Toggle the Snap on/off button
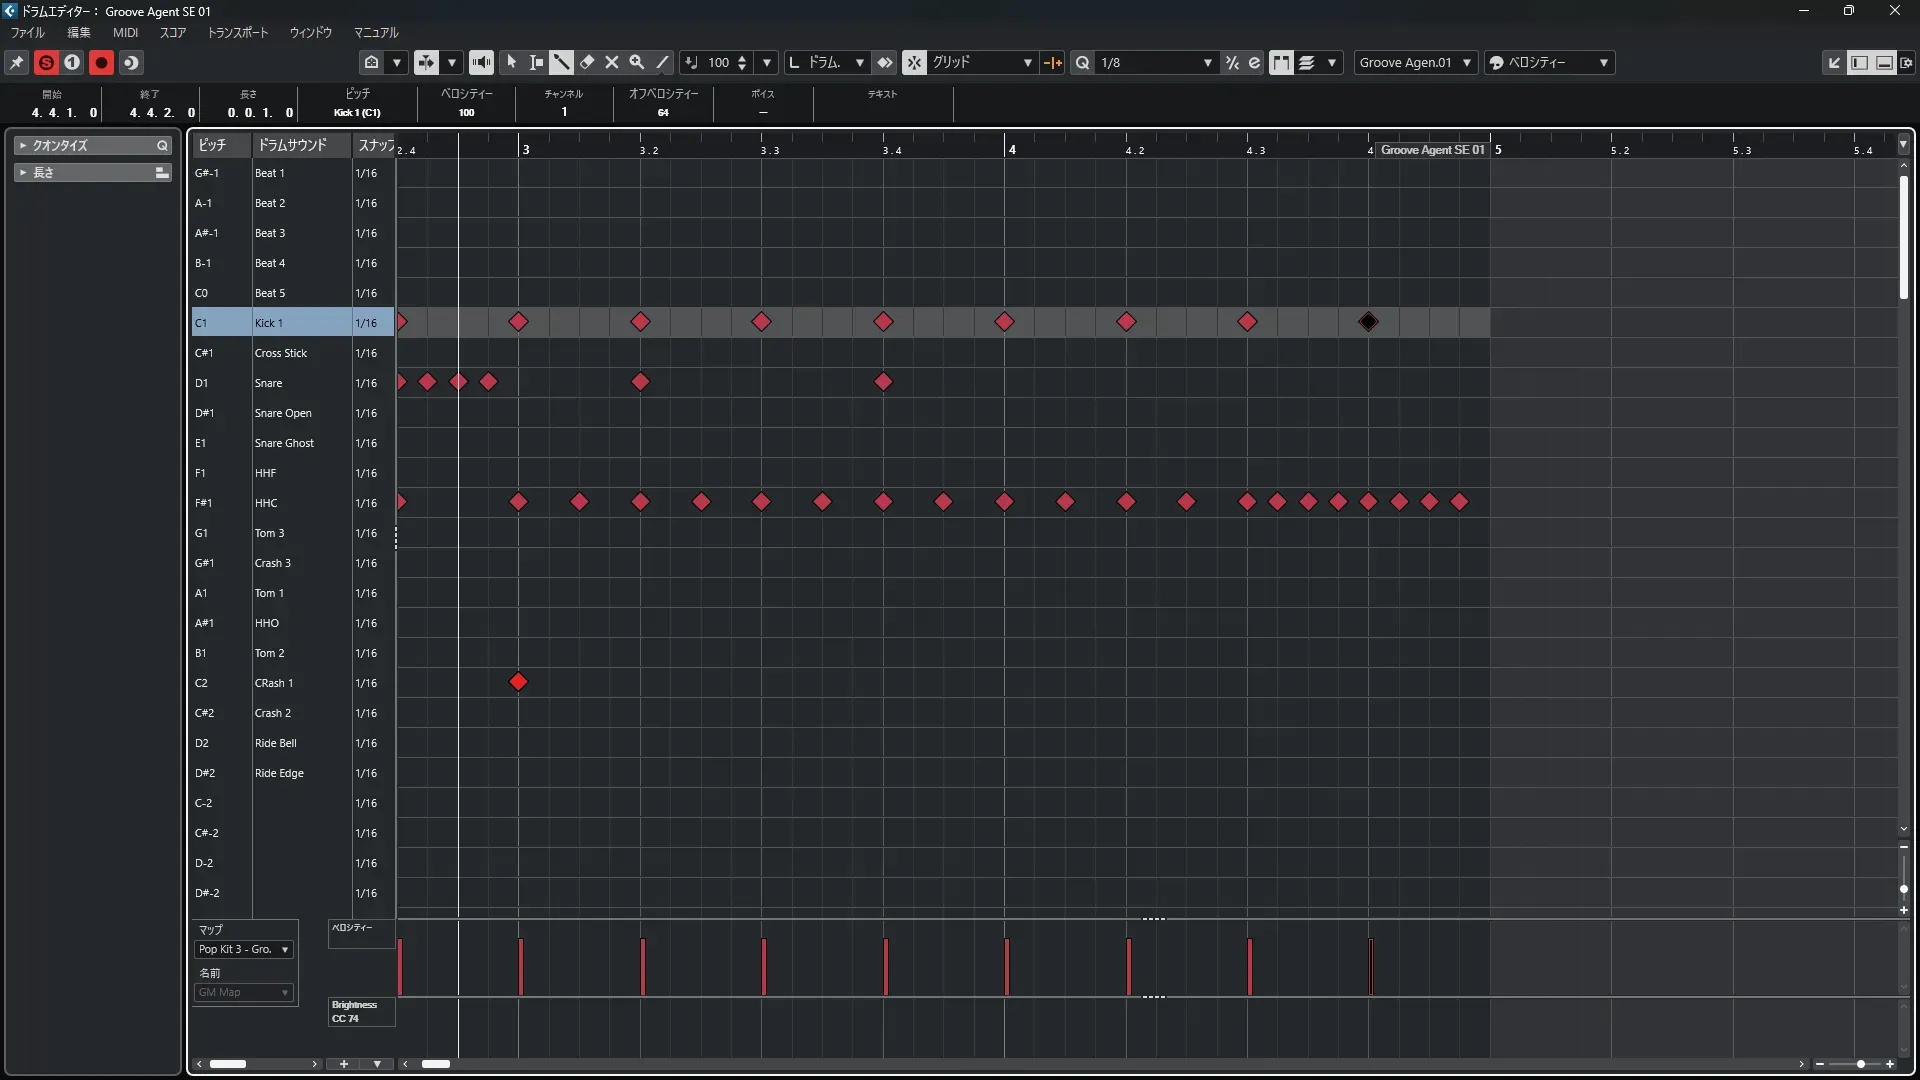 click(x=914, y=62)
